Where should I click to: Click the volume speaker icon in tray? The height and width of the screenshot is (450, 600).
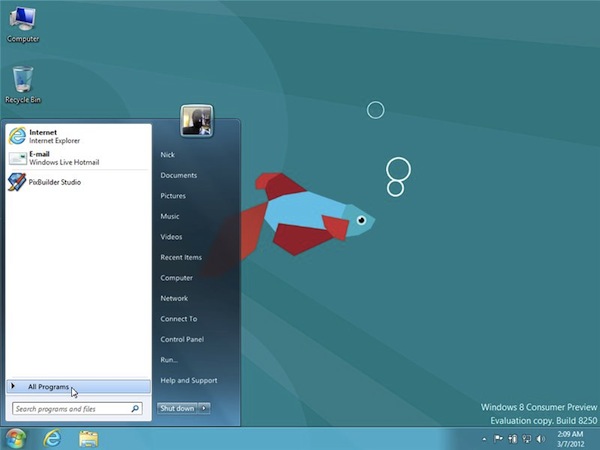[540, 438]
